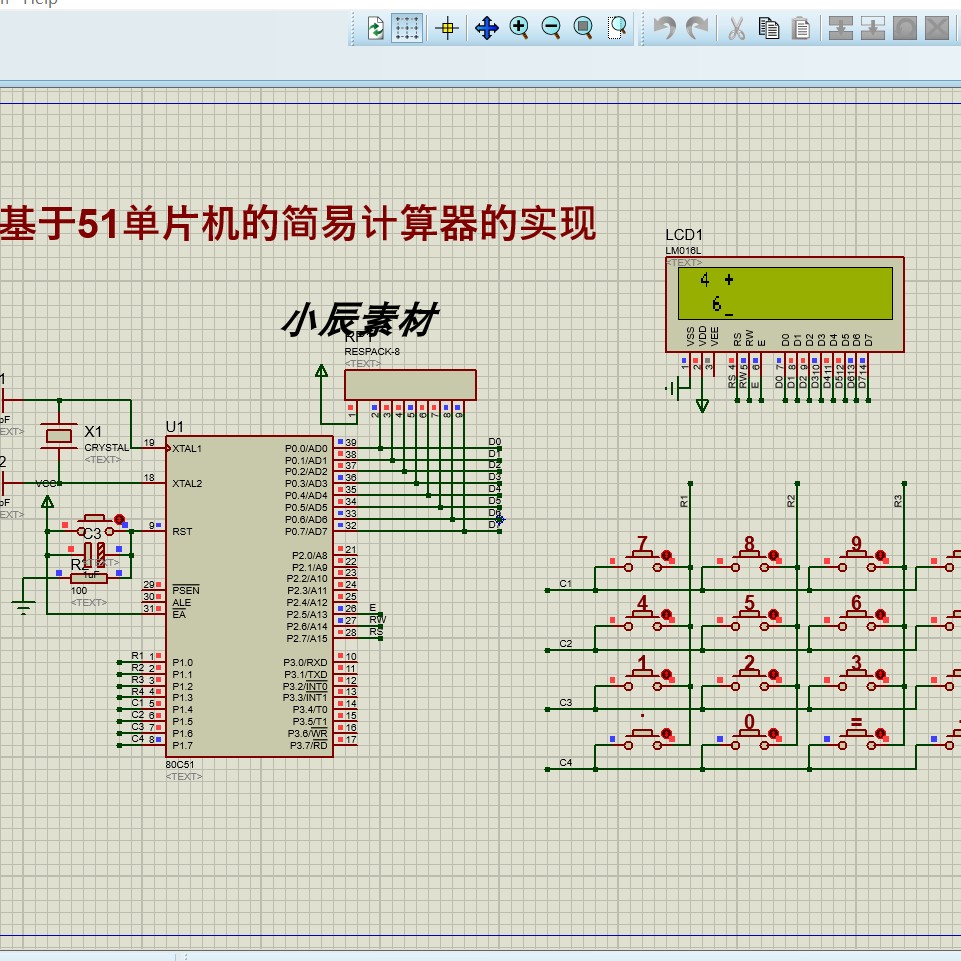Viewport: 961px width, 961px height.
Task: Click the Block Copy icon
Action: point(841,28)
